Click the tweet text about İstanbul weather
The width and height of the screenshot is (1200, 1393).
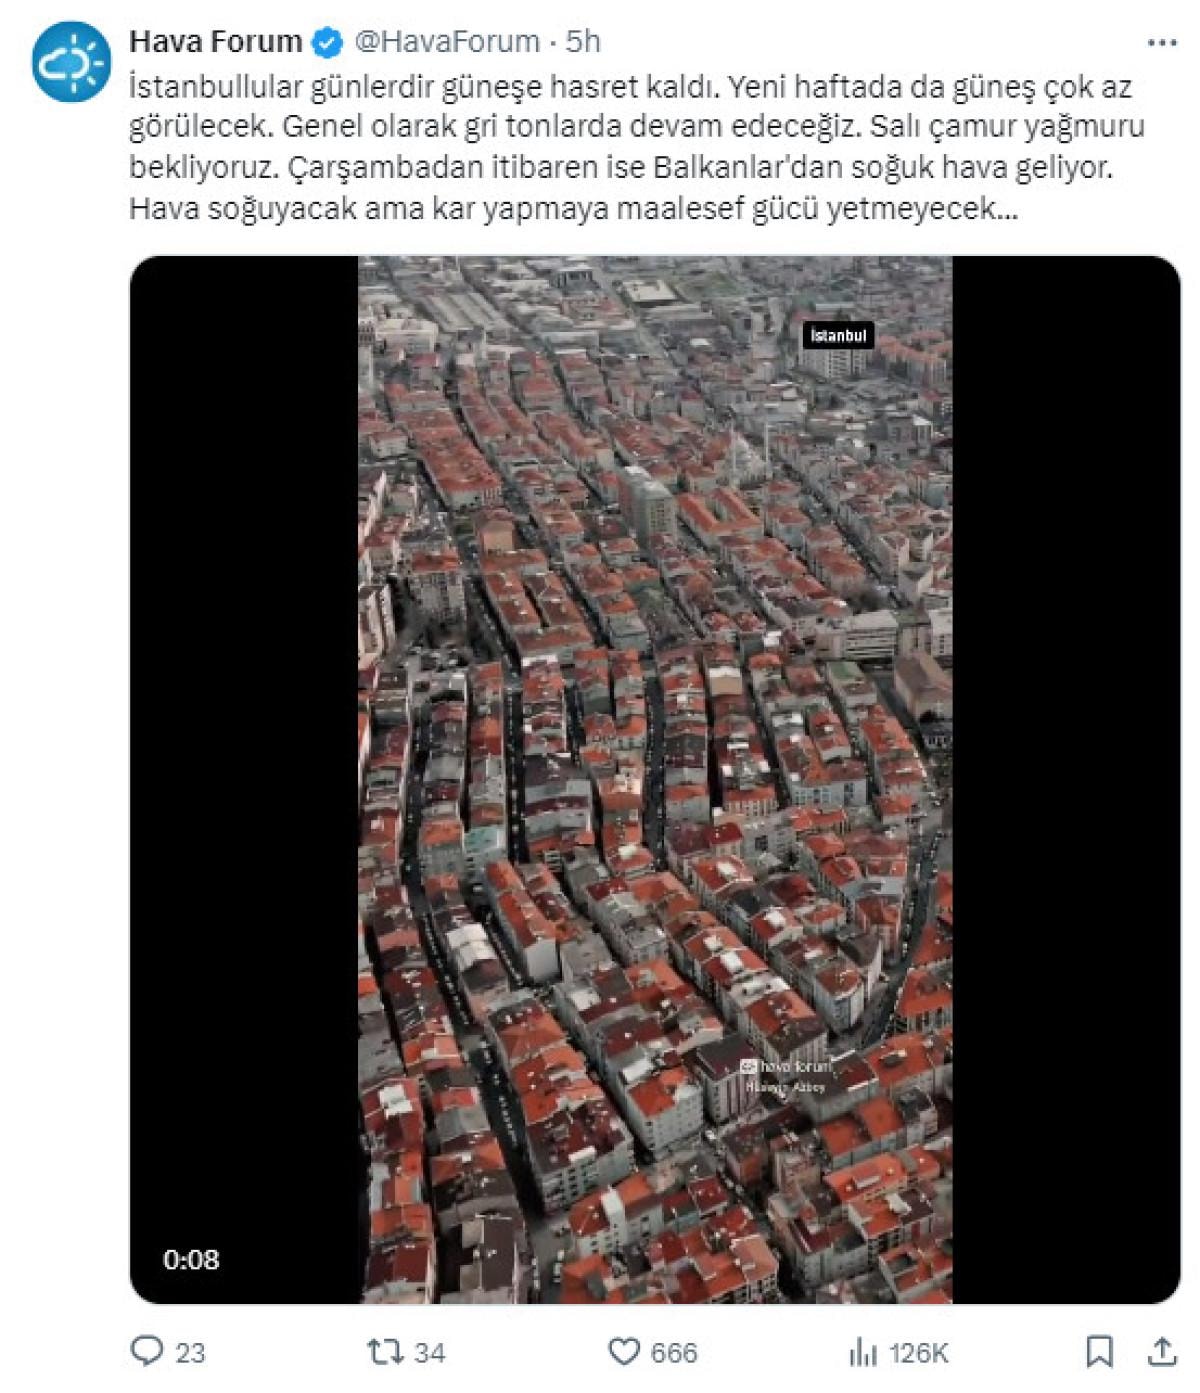point(637,148)
